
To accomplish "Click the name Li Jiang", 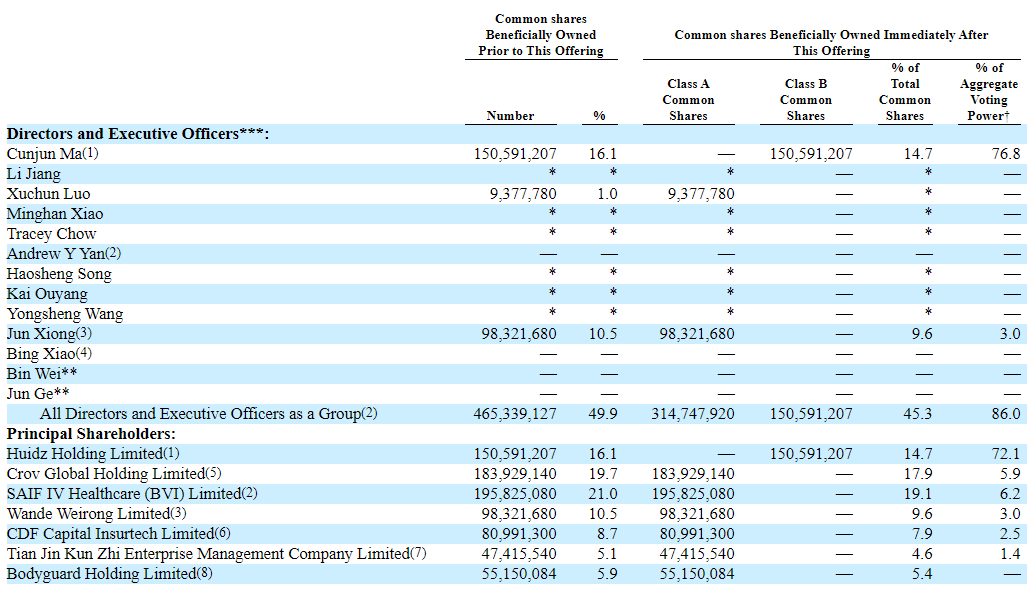I will tap(34, 174).
